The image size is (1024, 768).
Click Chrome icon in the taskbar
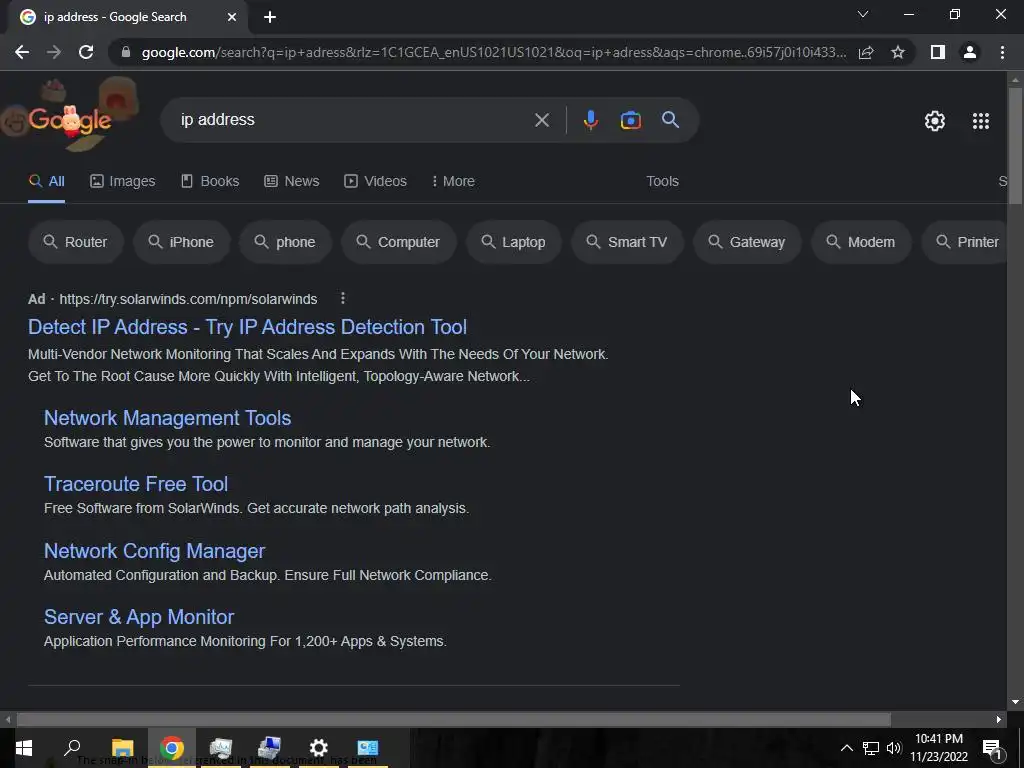pos(172,748)
